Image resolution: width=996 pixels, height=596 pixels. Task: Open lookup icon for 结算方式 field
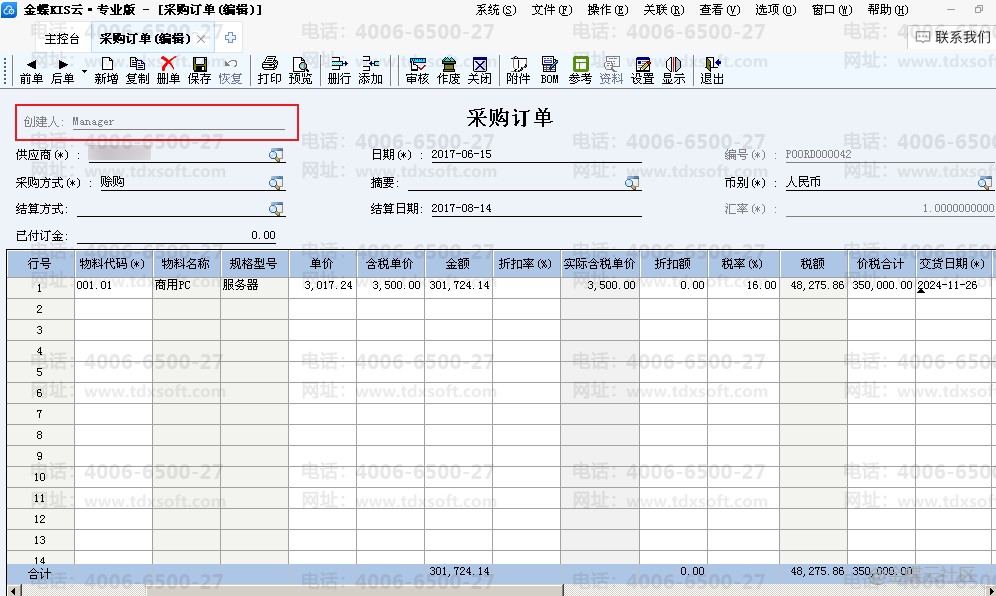click(276, 209)
